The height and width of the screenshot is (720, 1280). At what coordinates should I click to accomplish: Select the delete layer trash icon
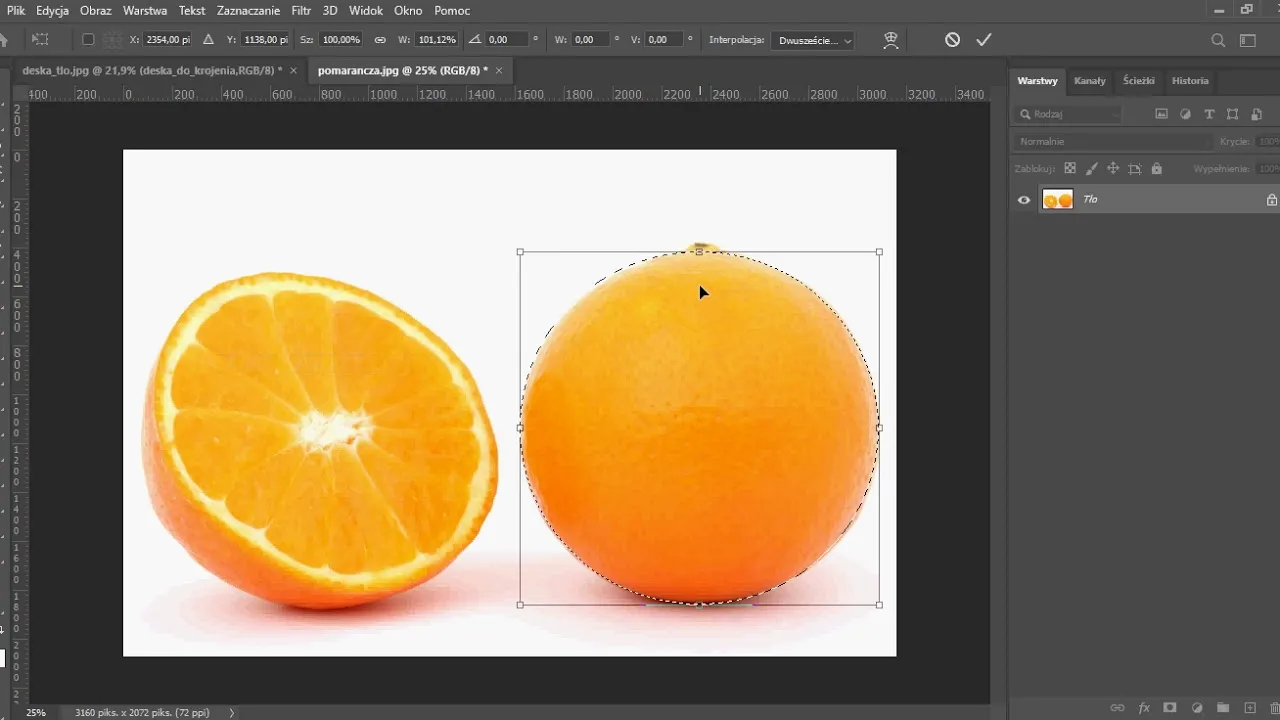1274,707
